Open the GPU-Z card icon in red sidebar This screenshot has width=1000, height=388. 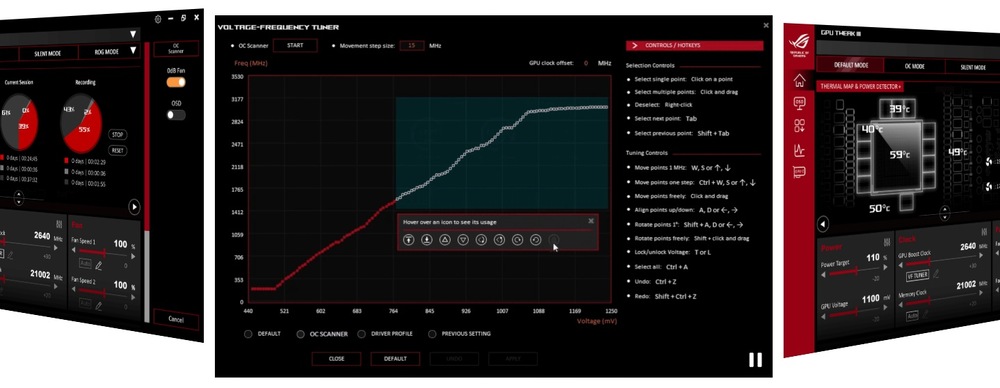[799, 172]
